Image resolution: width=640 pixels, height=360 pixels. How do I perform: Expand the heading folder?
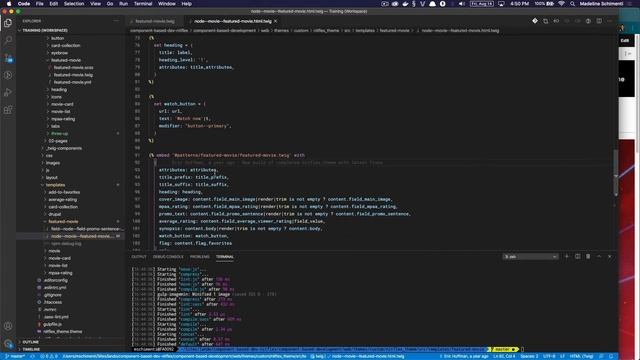pos(59,89)
